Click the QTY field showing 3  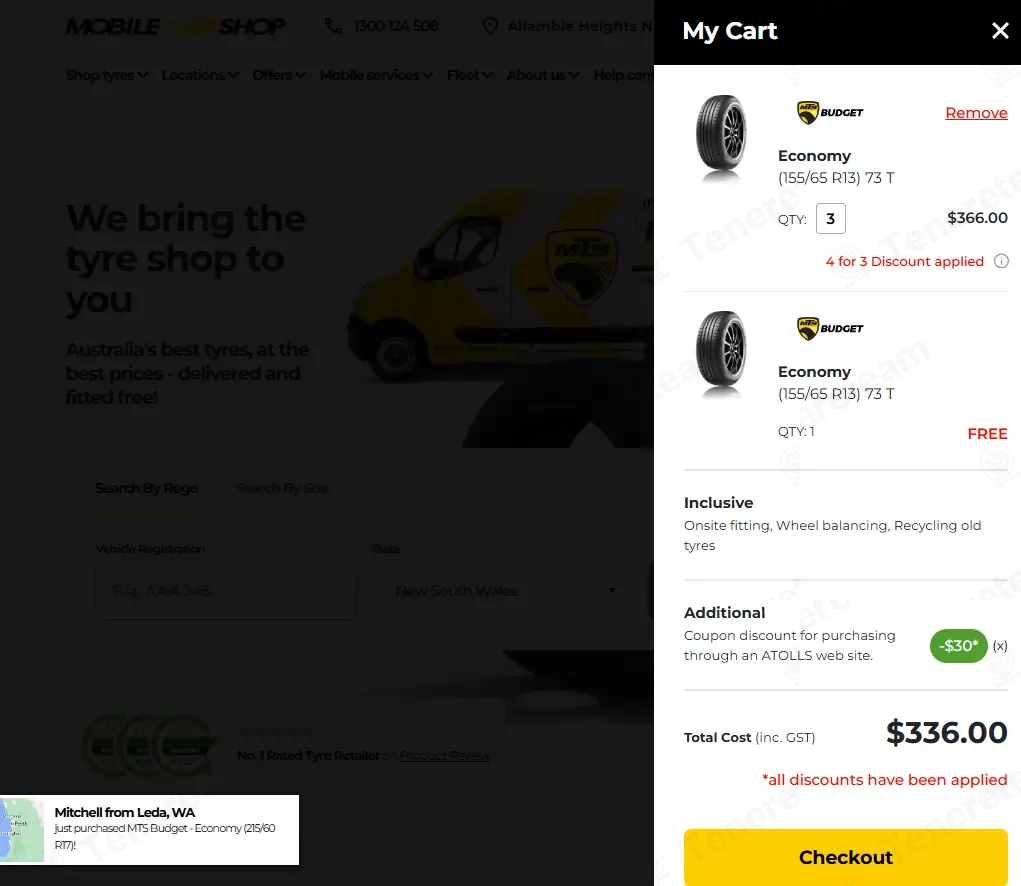[830, 219]
